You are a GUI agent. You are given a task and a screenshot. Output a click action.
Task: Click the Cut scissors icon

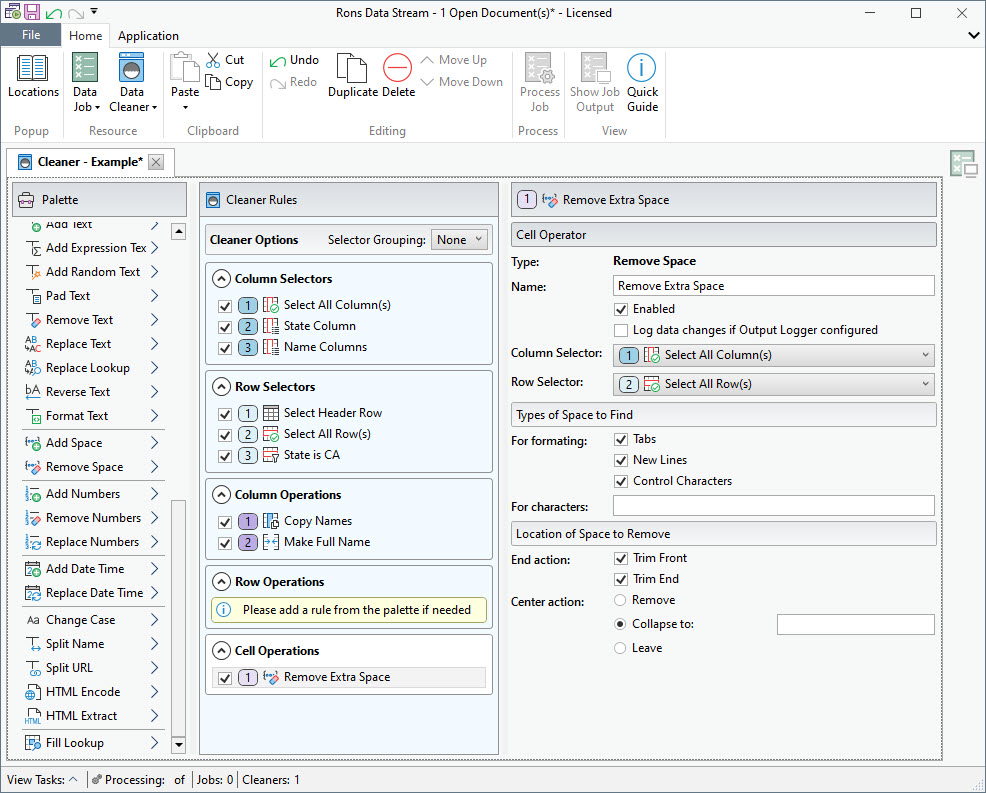tap(214, 60)
